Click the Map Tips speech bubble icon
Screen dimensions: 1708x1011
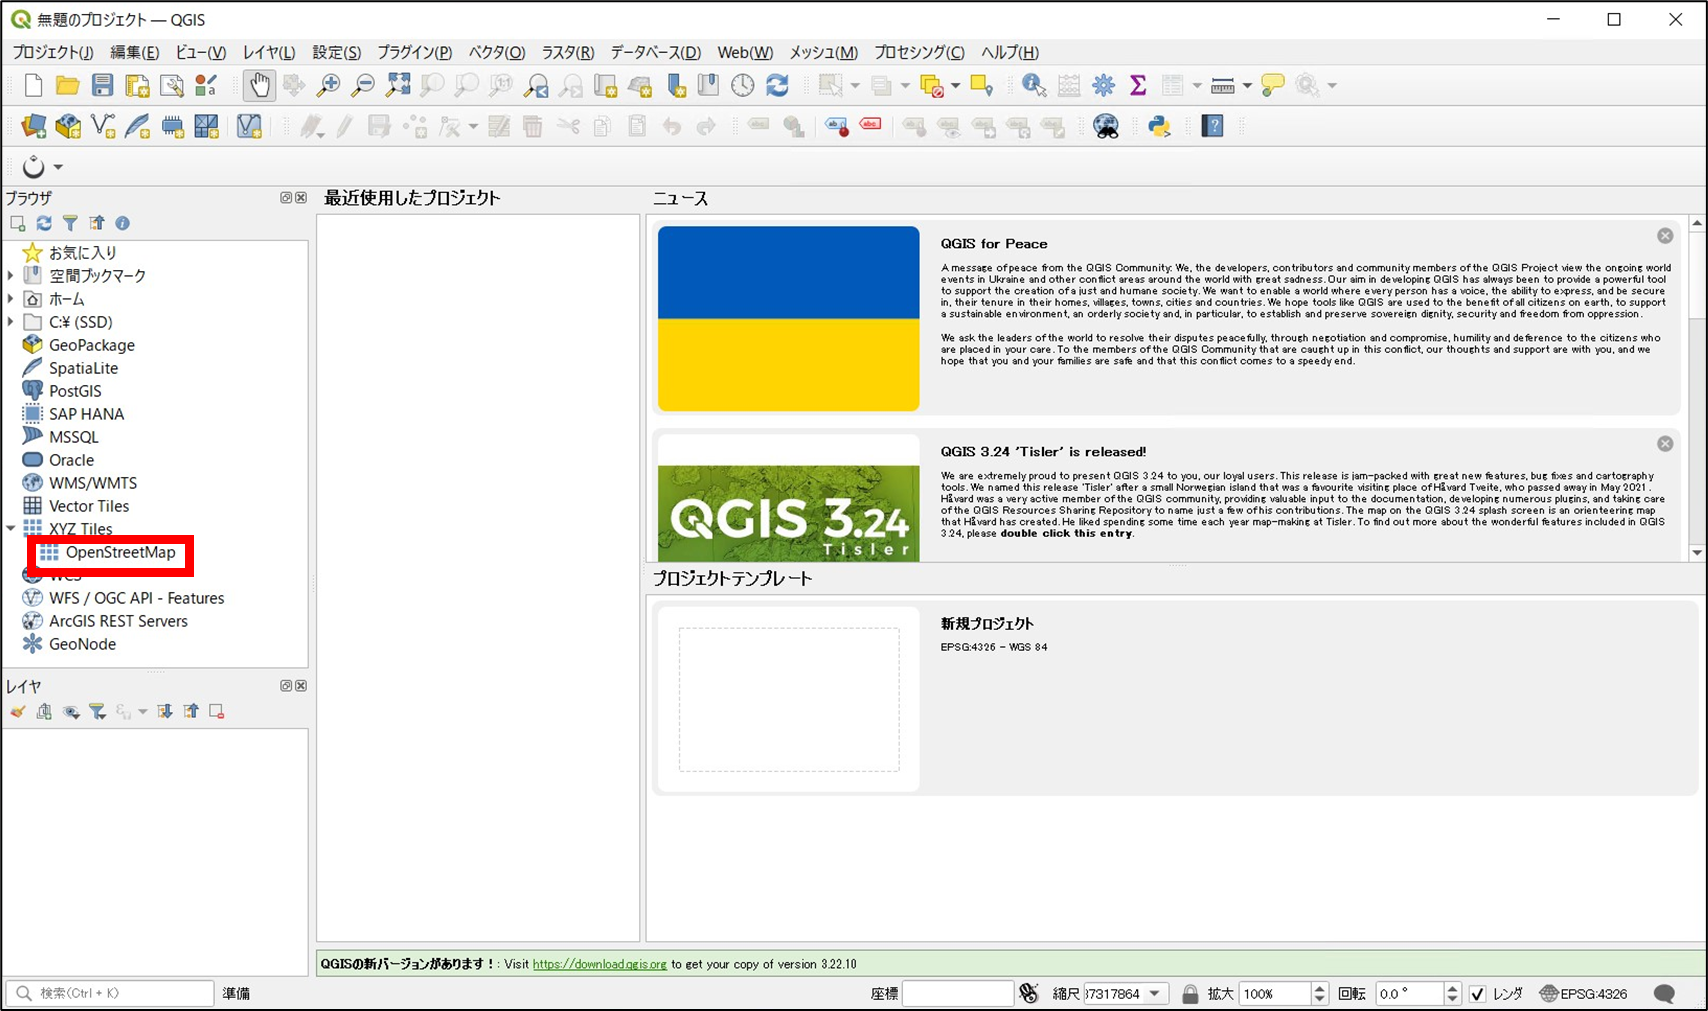point(1272,86)
